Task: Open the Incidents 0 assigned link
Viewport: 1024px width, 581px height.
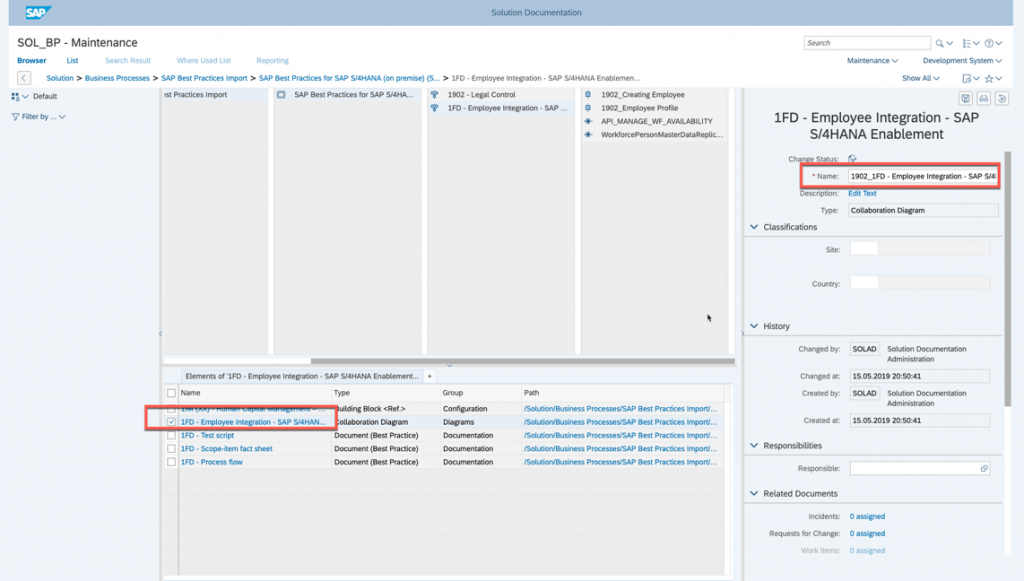Action: point(867,516)
